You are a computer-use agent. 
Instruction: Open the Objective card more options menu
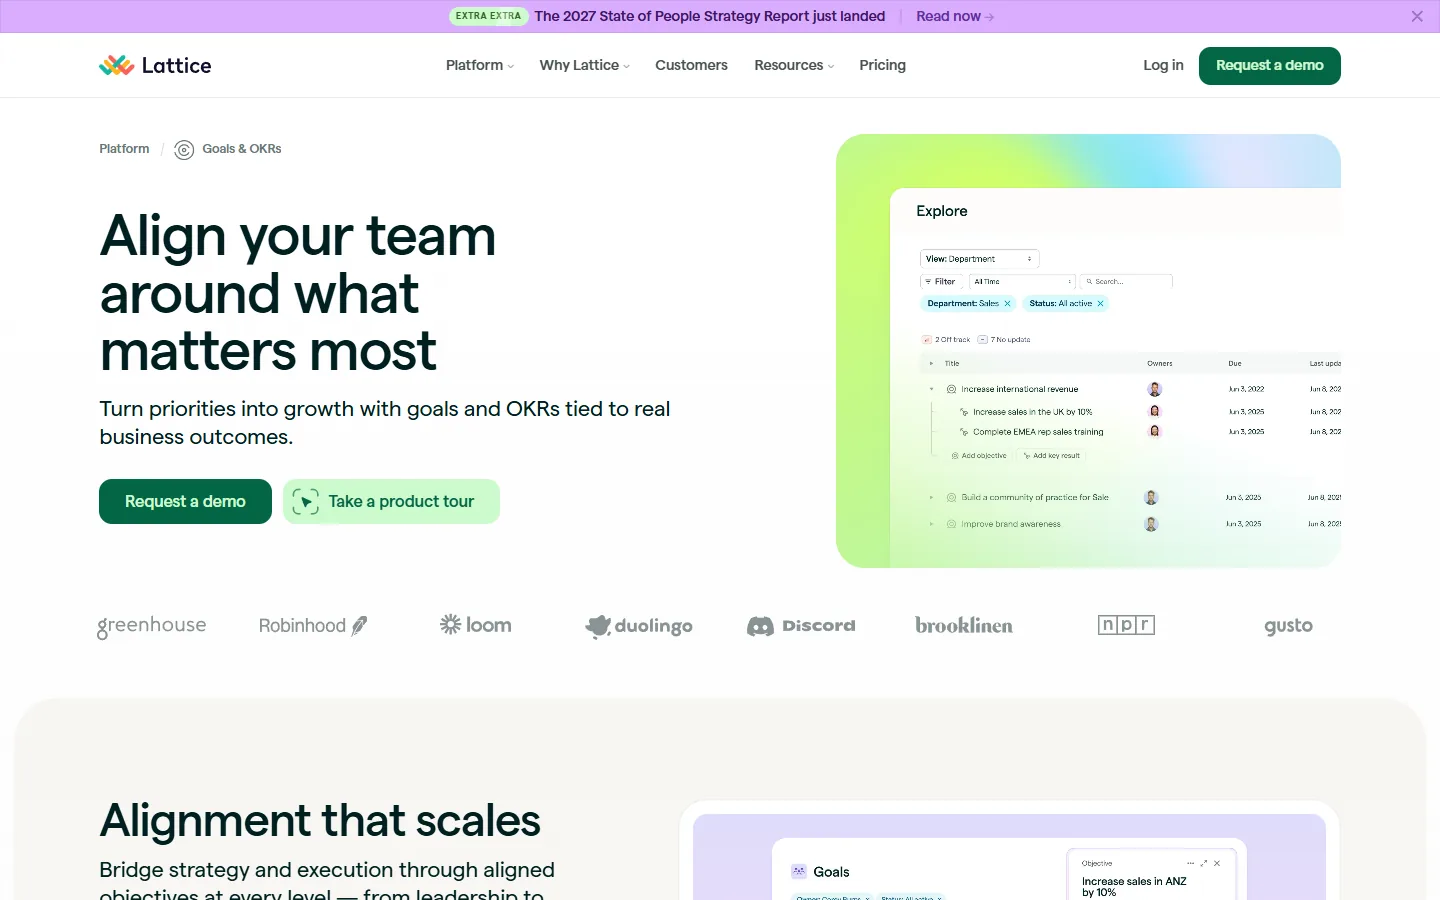(x=1190, y=863)
